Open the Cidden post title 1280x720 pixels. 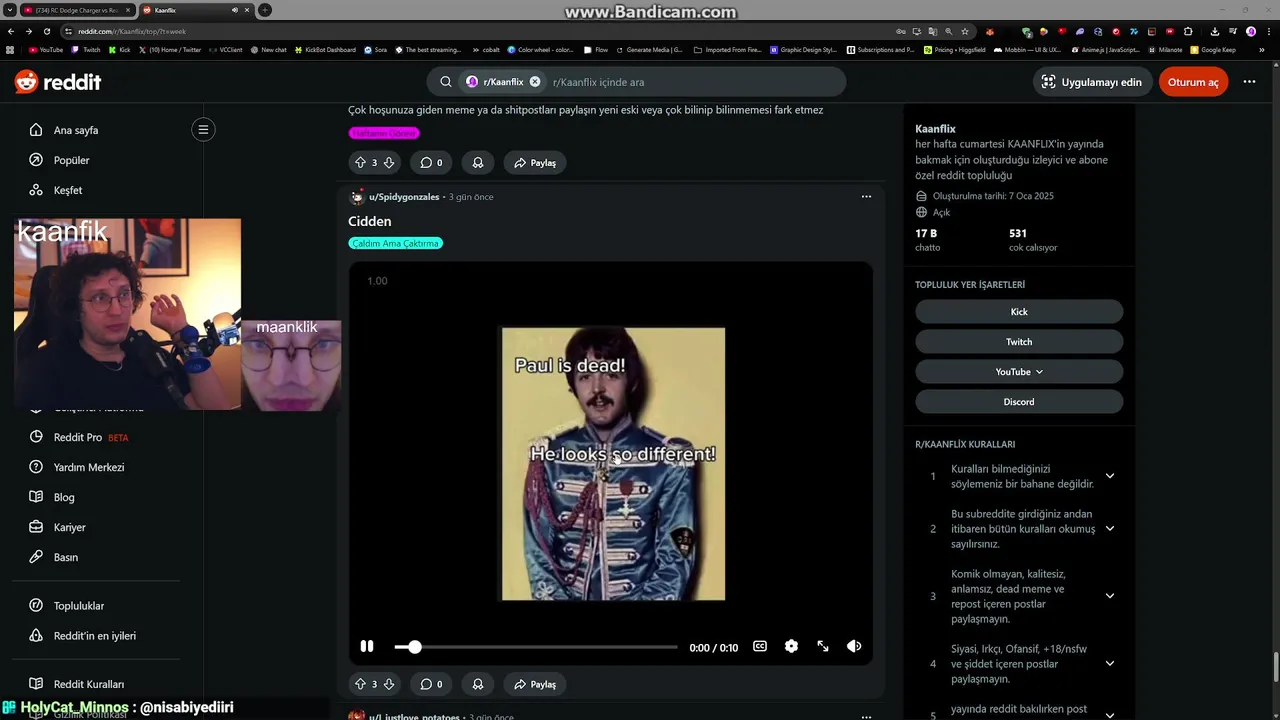pos(369,221)
